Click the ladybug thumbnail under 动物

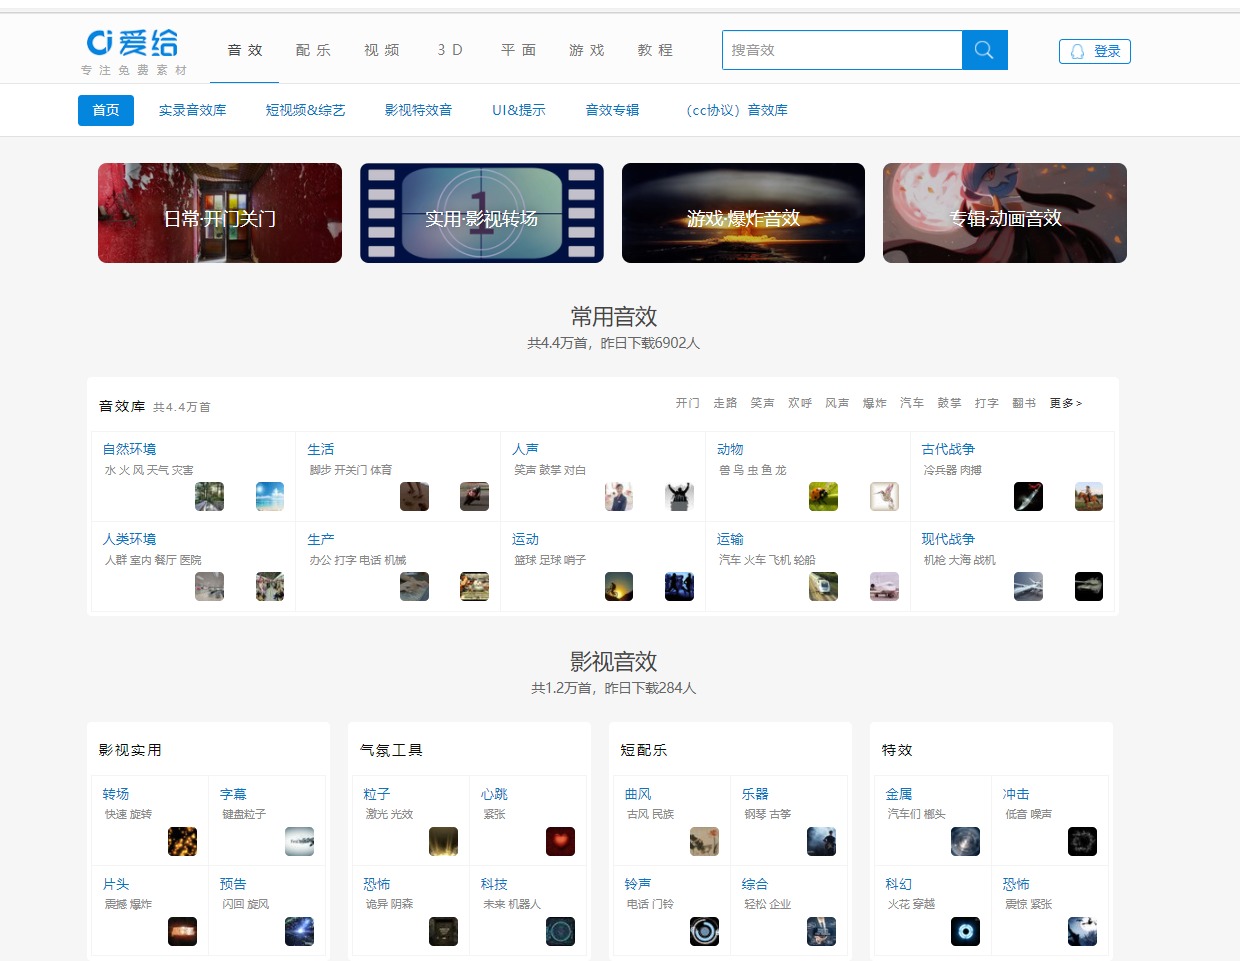click(x=823, y=497)
